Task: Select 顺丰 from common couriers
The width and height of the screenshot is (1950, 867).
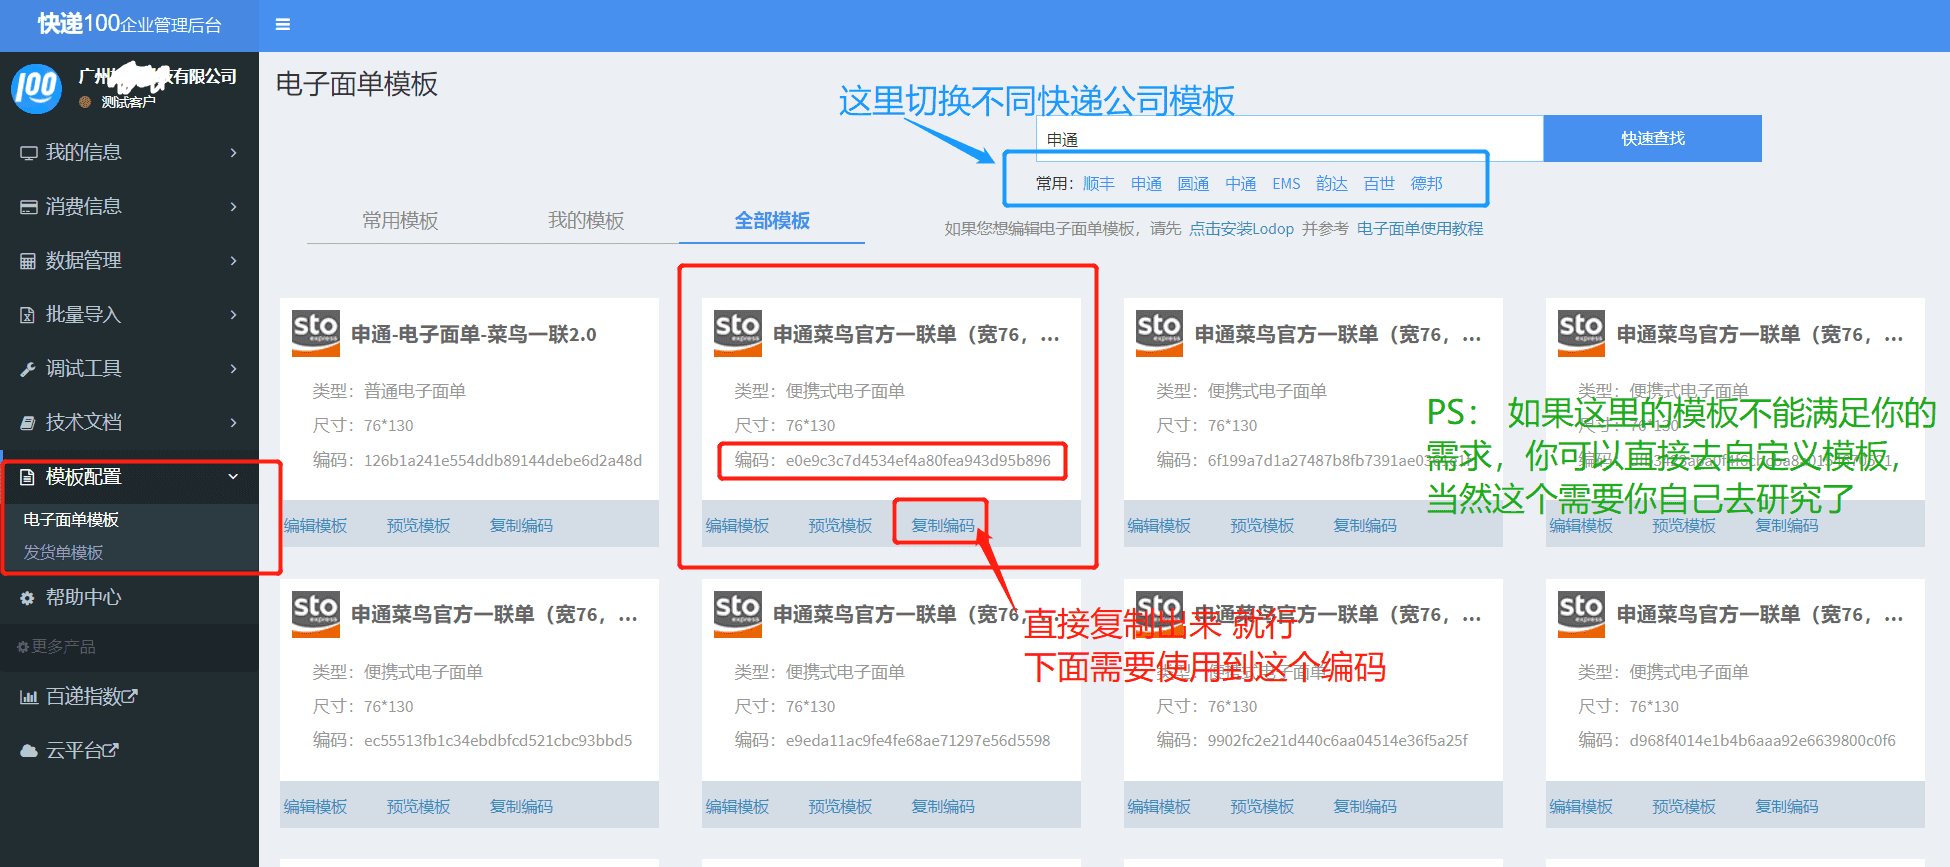Action: click(1098, 184)
